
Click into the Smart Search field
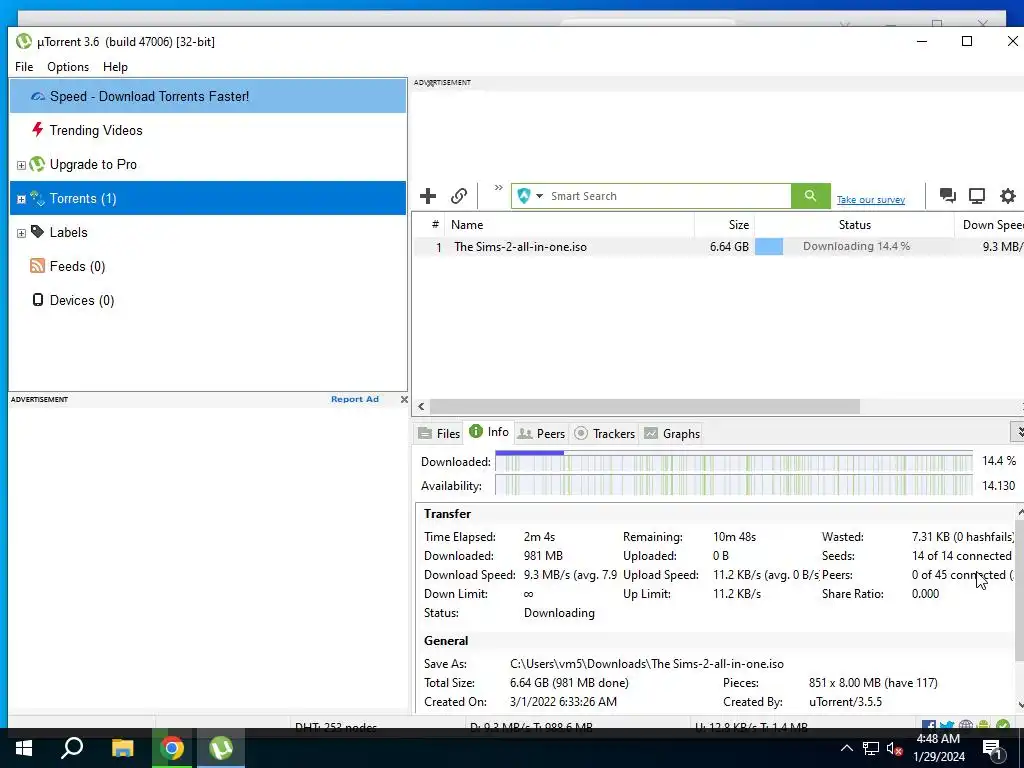(x=669, y=196)
